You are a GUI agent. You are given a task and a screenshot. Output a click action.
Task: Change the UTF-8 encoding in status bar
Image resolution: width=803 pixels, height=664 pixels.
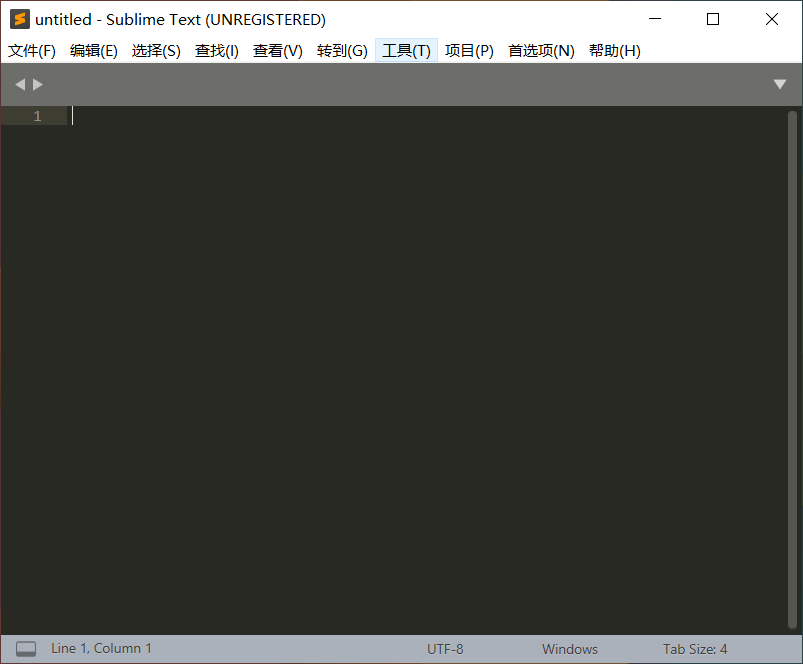[x=445, y=649]
